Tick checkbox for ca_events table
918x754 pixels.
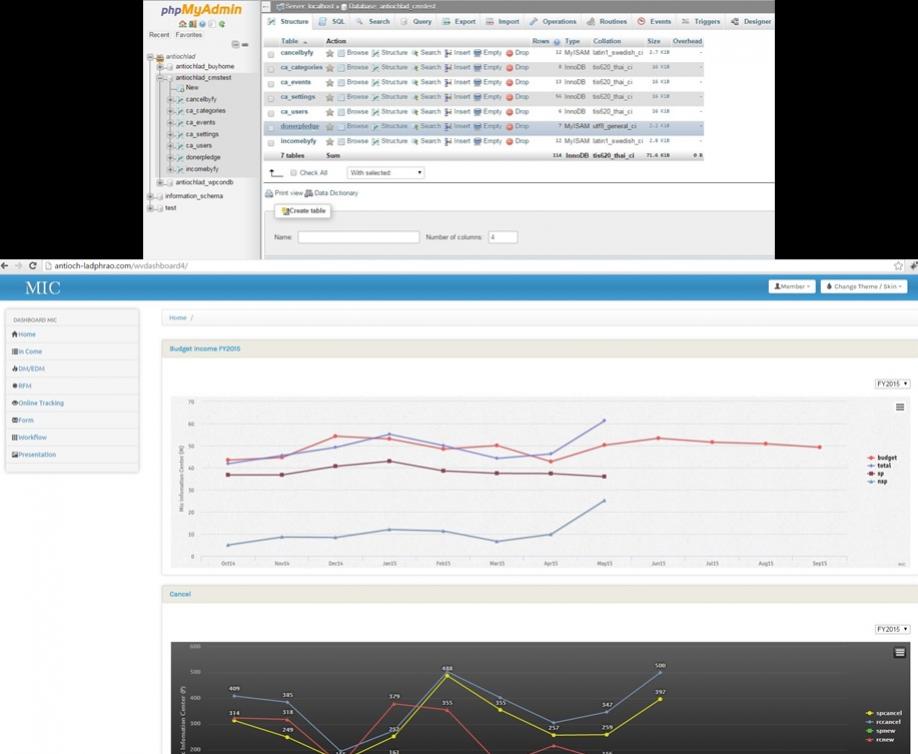270,83
